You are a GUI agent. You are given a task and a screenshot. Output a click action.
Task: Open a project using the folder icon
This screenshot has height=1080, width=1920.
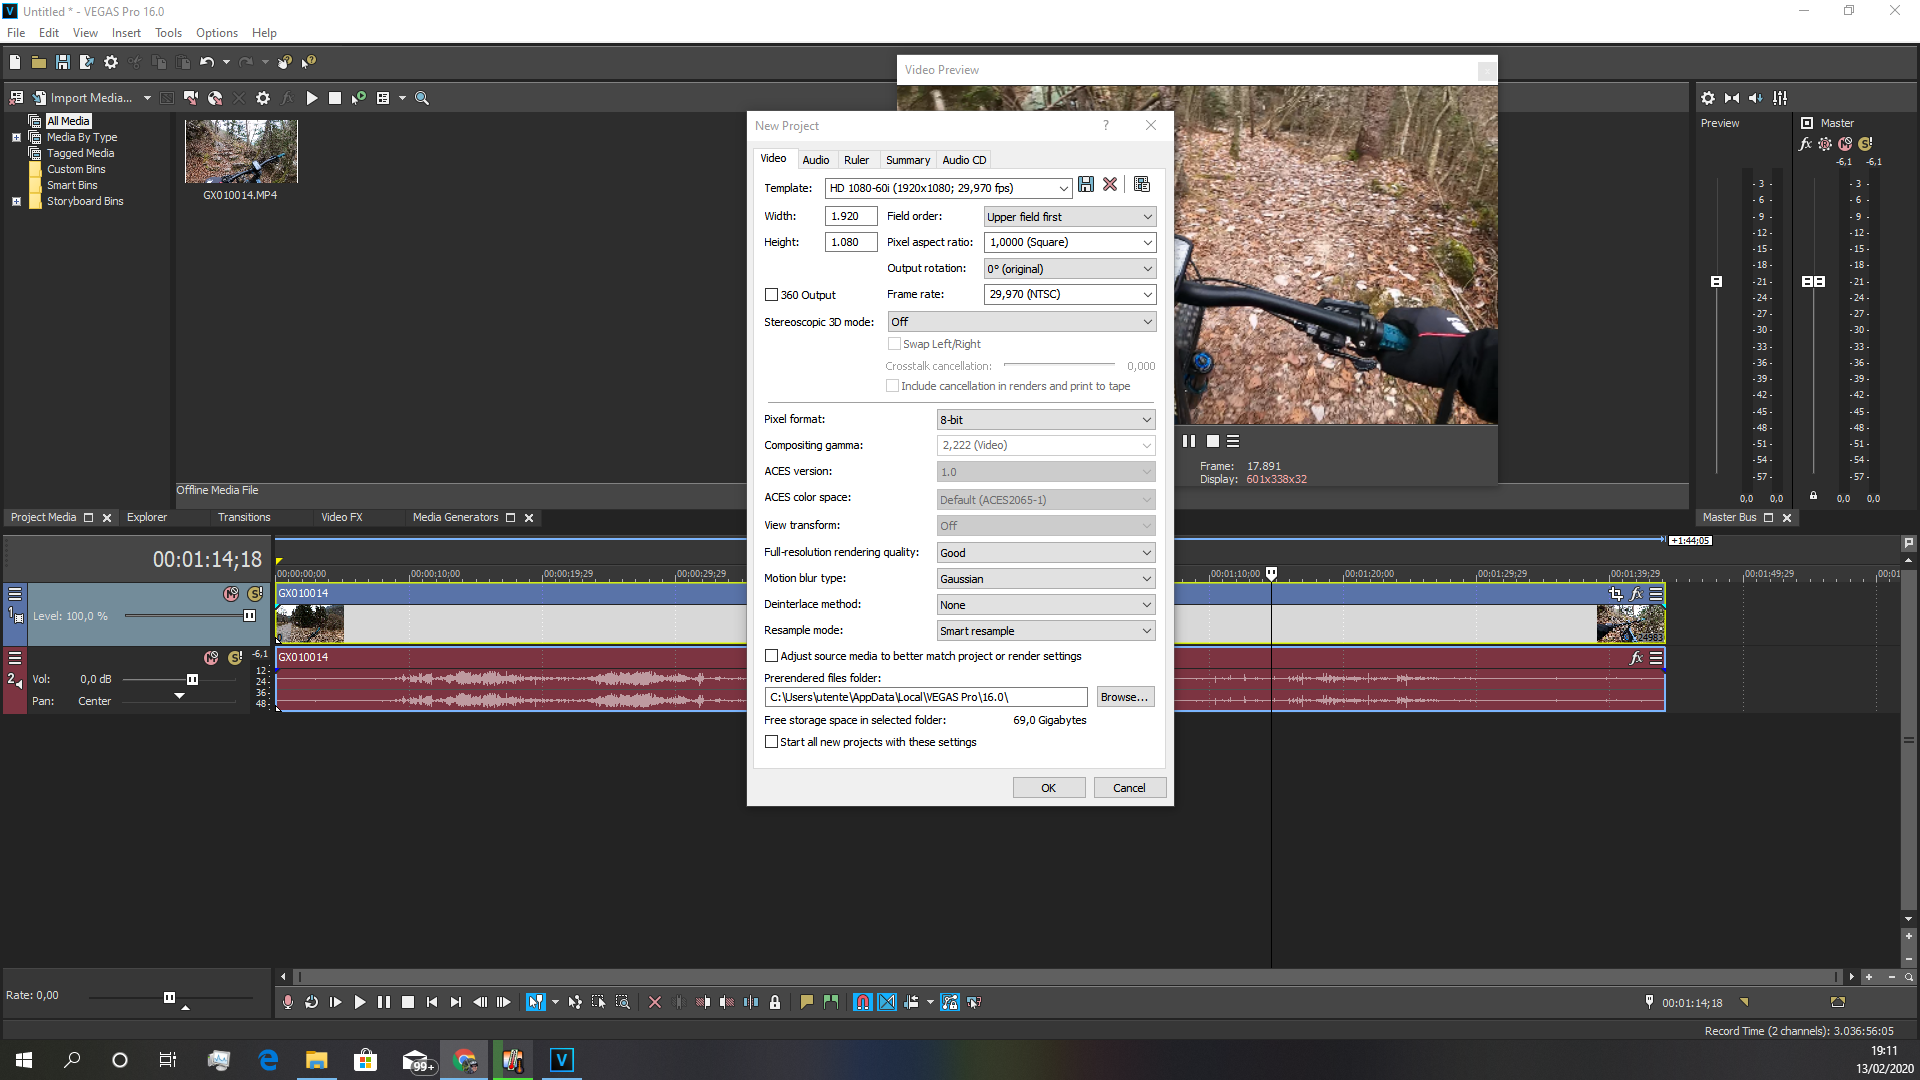click(x=38, y=62)
